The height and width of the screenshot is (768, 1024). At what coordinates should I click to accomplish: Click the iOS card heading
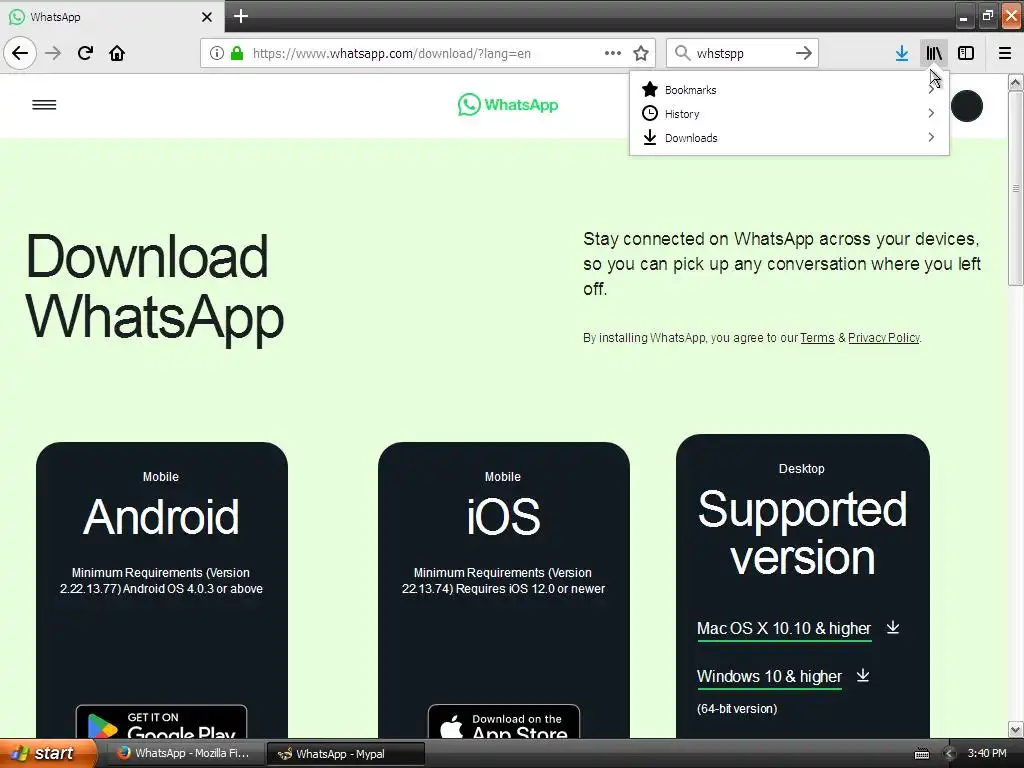pyautogui.click(x=503, y=517)
